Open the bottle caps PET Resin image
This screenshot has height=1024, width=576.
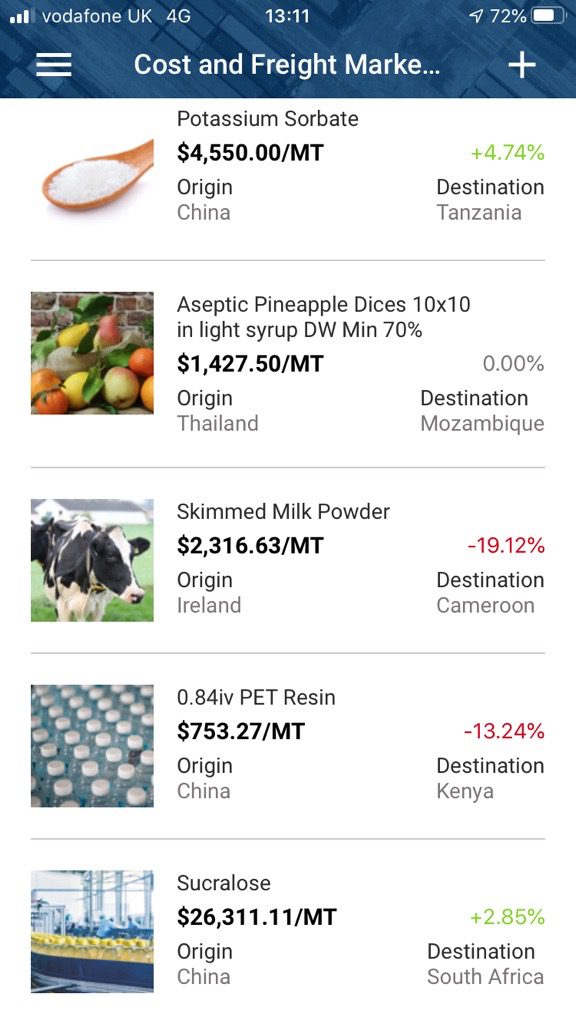point(92,746)
